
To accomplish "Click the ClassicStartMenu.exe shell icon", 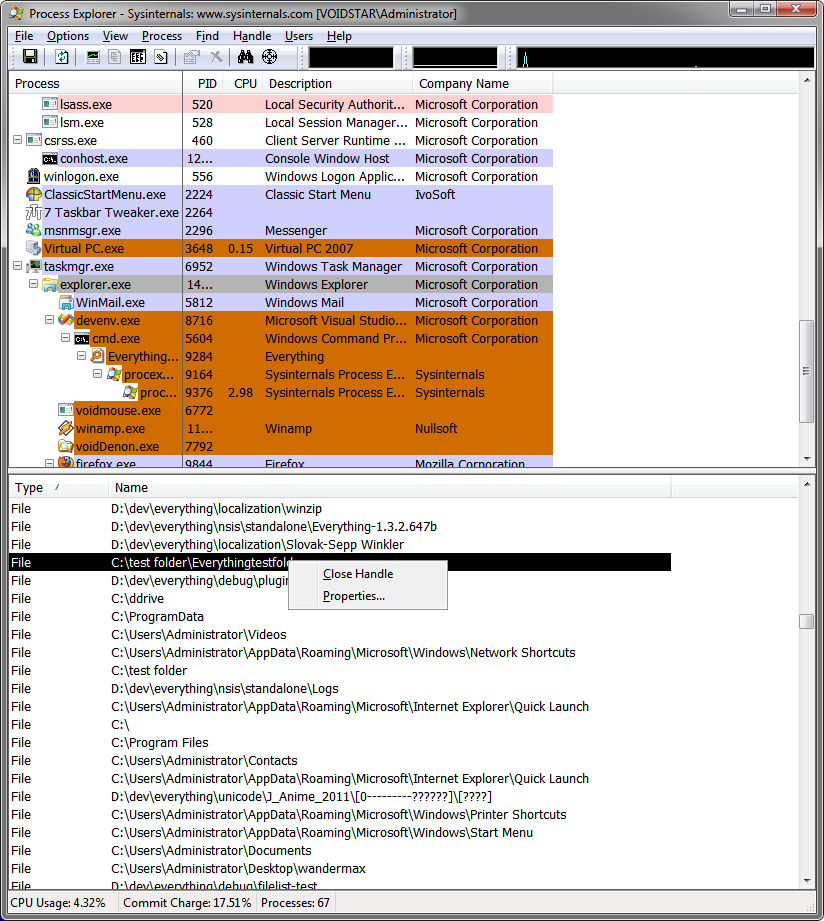I will 33,194.
